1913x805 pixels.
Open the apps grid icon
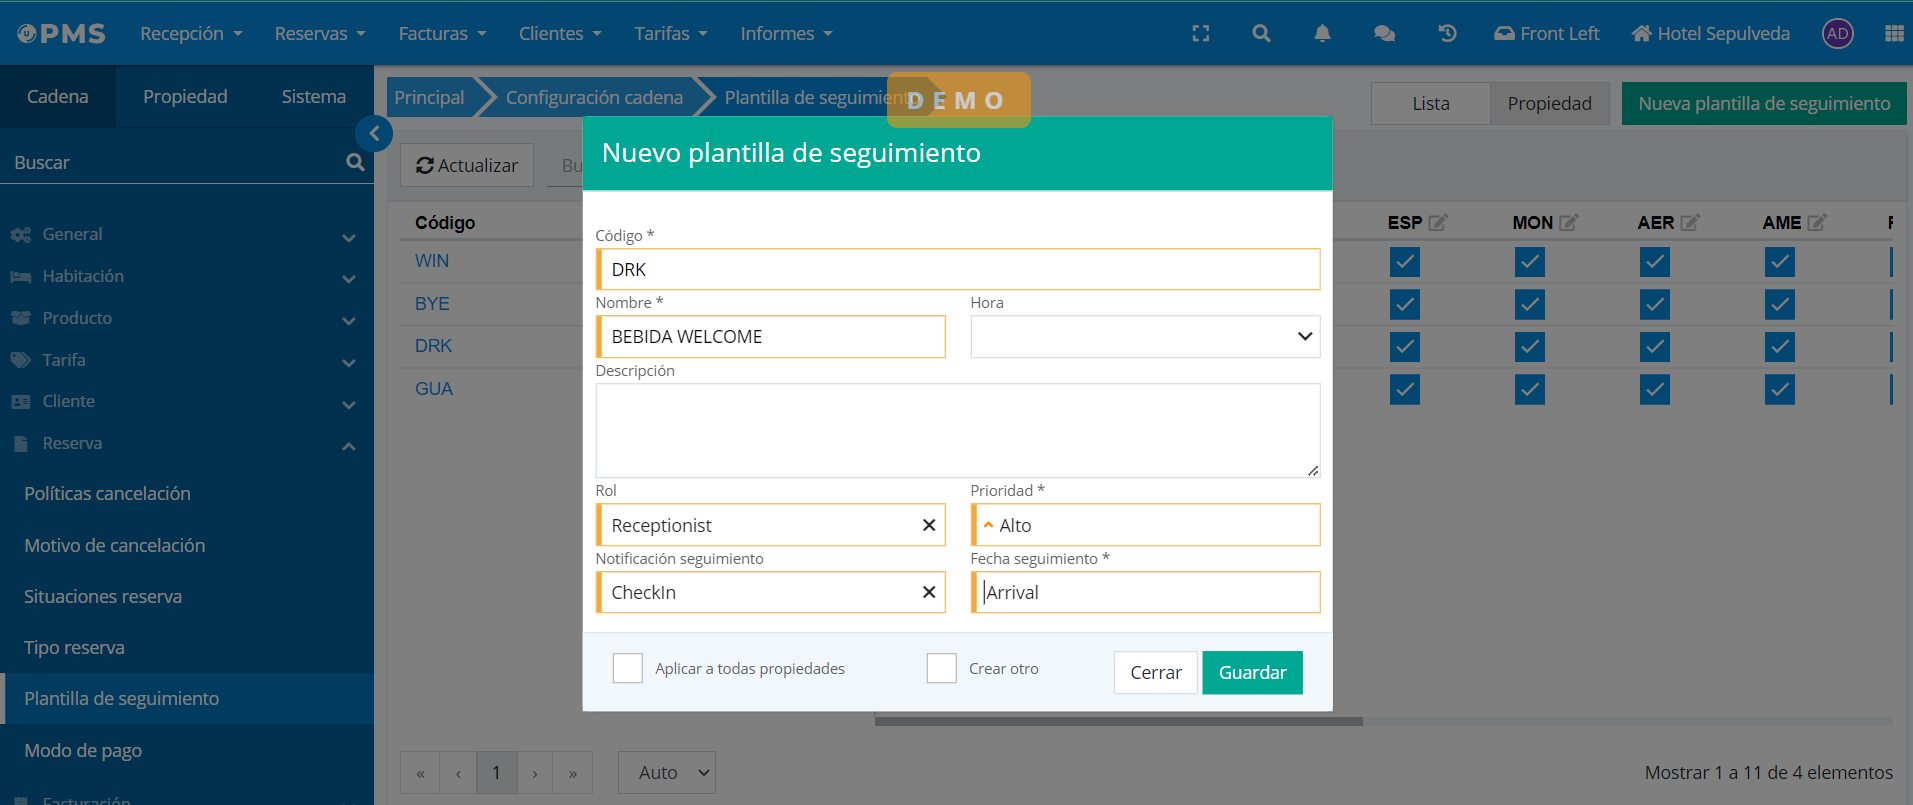1893,34
